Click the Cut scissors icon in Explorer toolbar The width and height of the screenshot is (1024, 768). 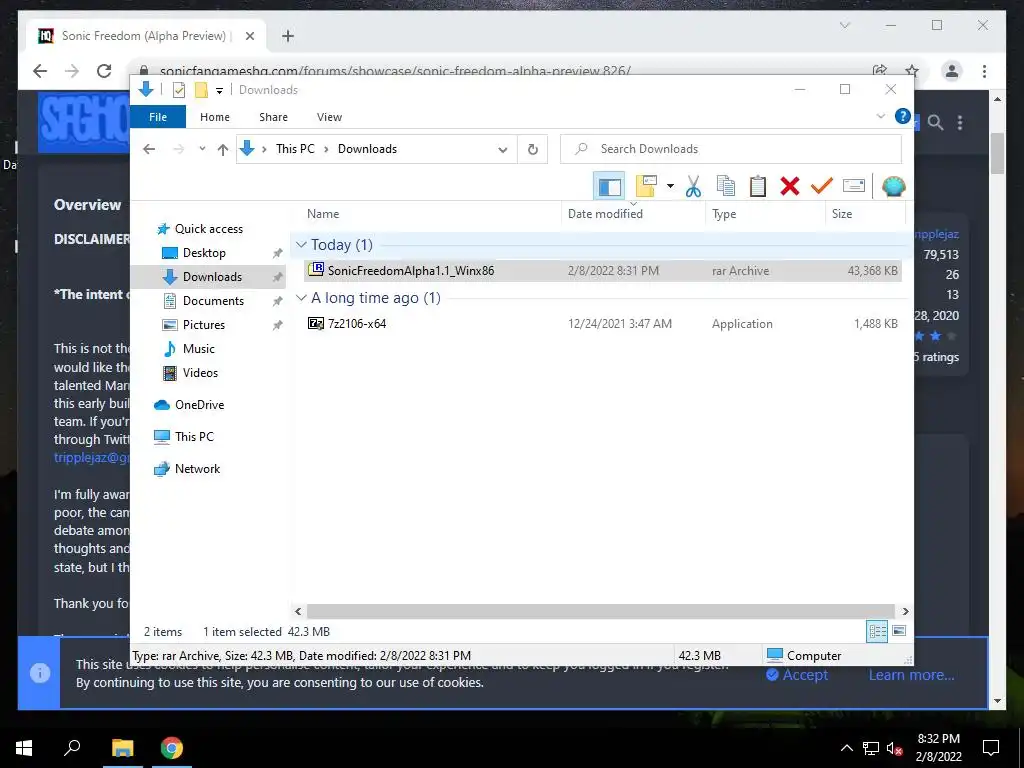pyautogui.click(x=693, y=186)
